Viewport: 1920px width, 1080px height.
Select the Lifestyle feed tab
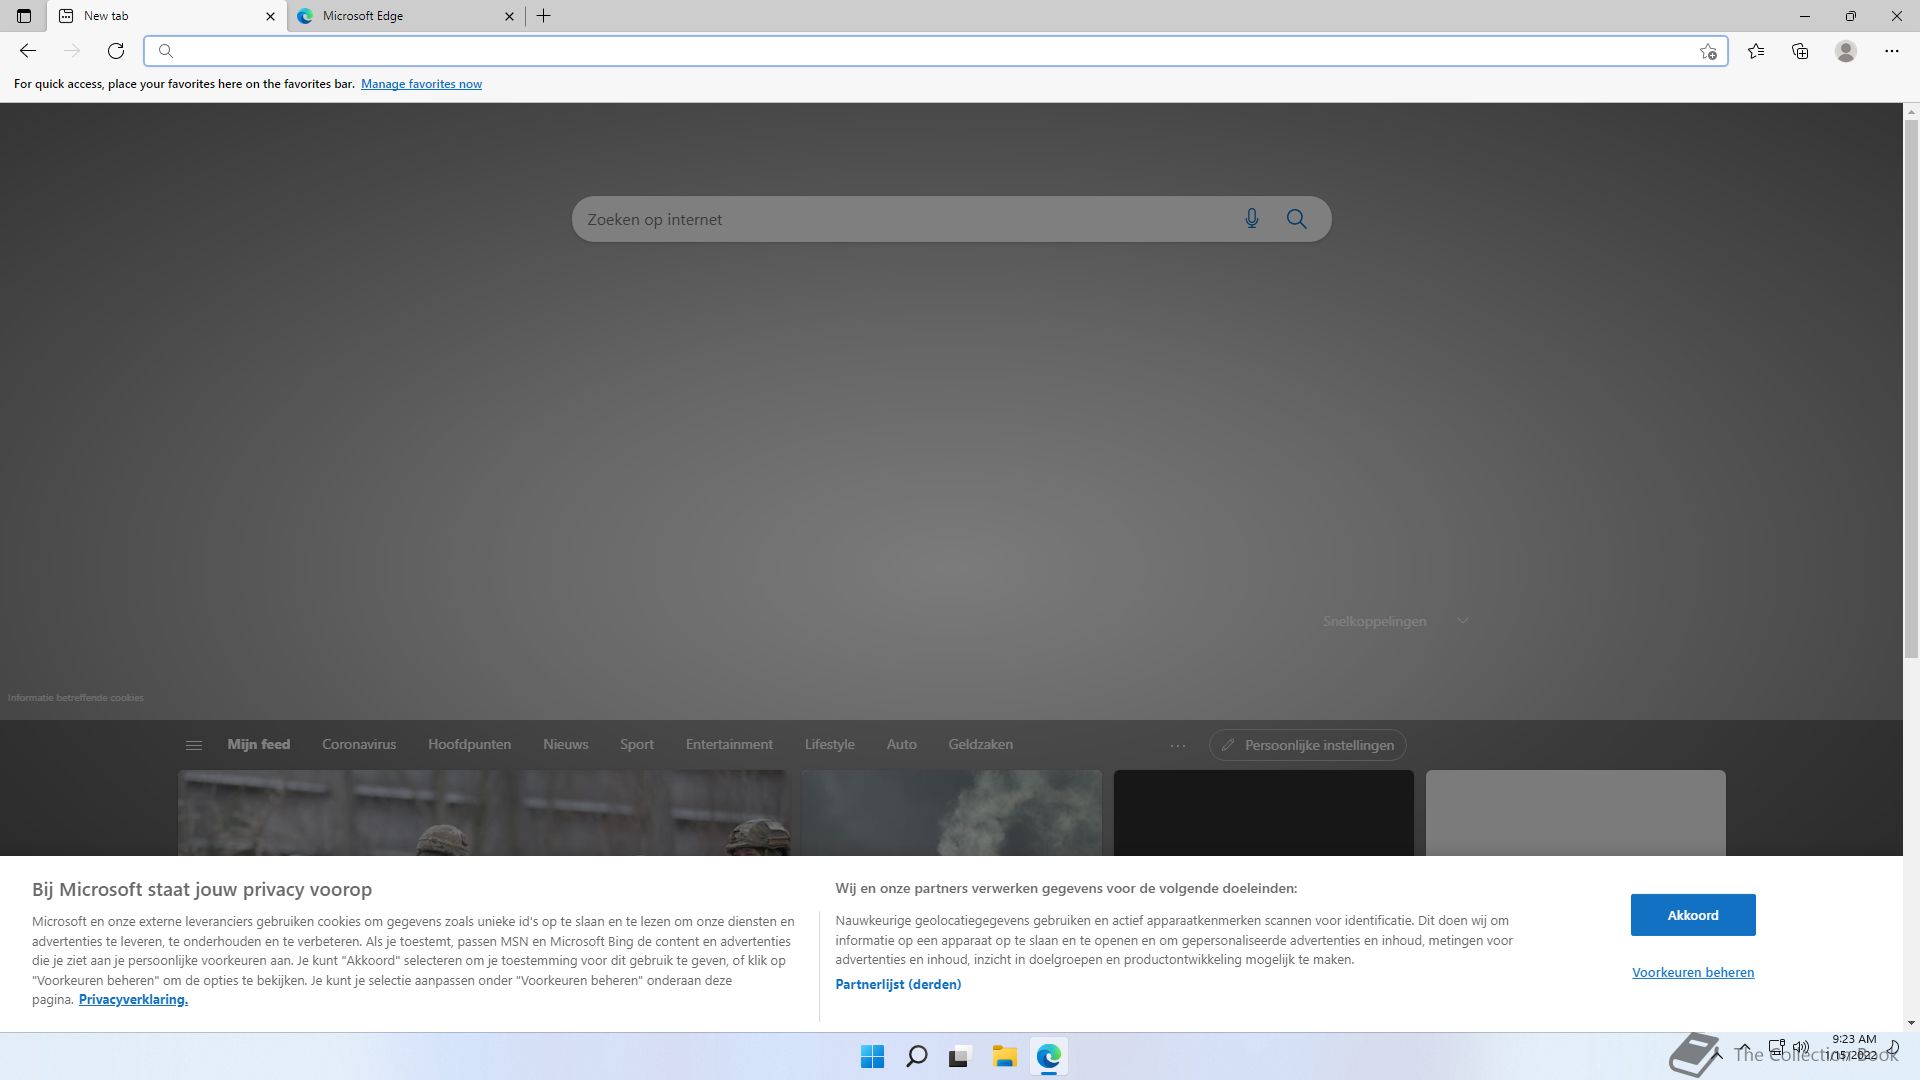pyautogui.click(x=829, y=744)
